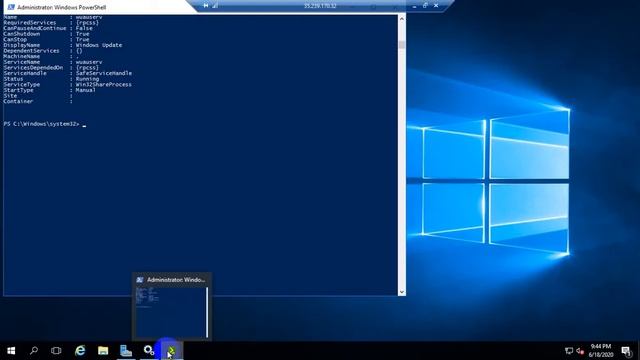Open the Action Center notifications icon

coord(626,351)
